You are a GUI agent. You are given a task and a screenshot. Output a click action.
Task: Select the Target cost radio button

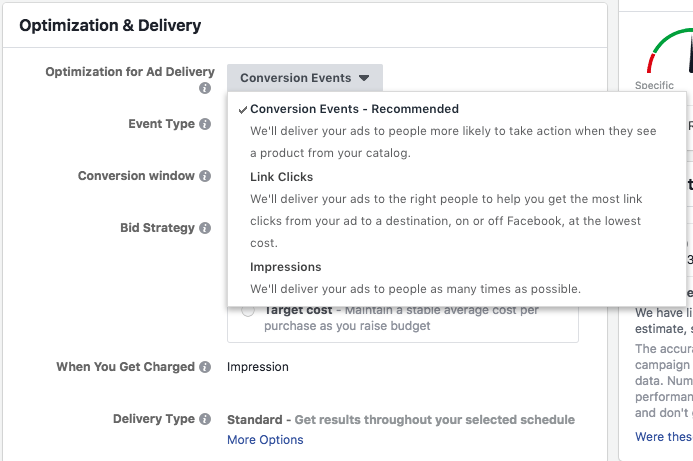point(248,311)
